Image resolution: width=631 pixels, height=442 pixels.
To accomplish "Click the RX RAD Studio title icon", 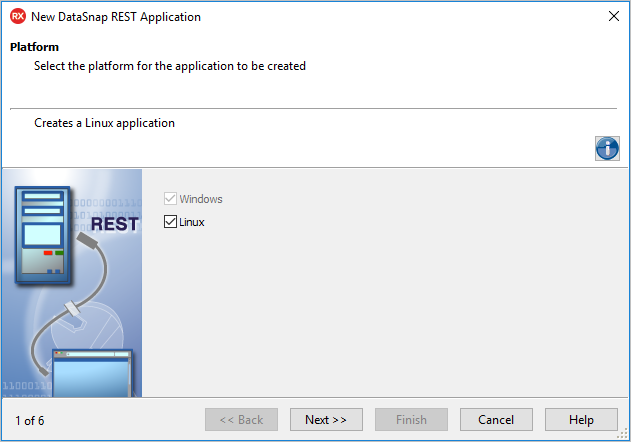I will [x=18, y=17].
